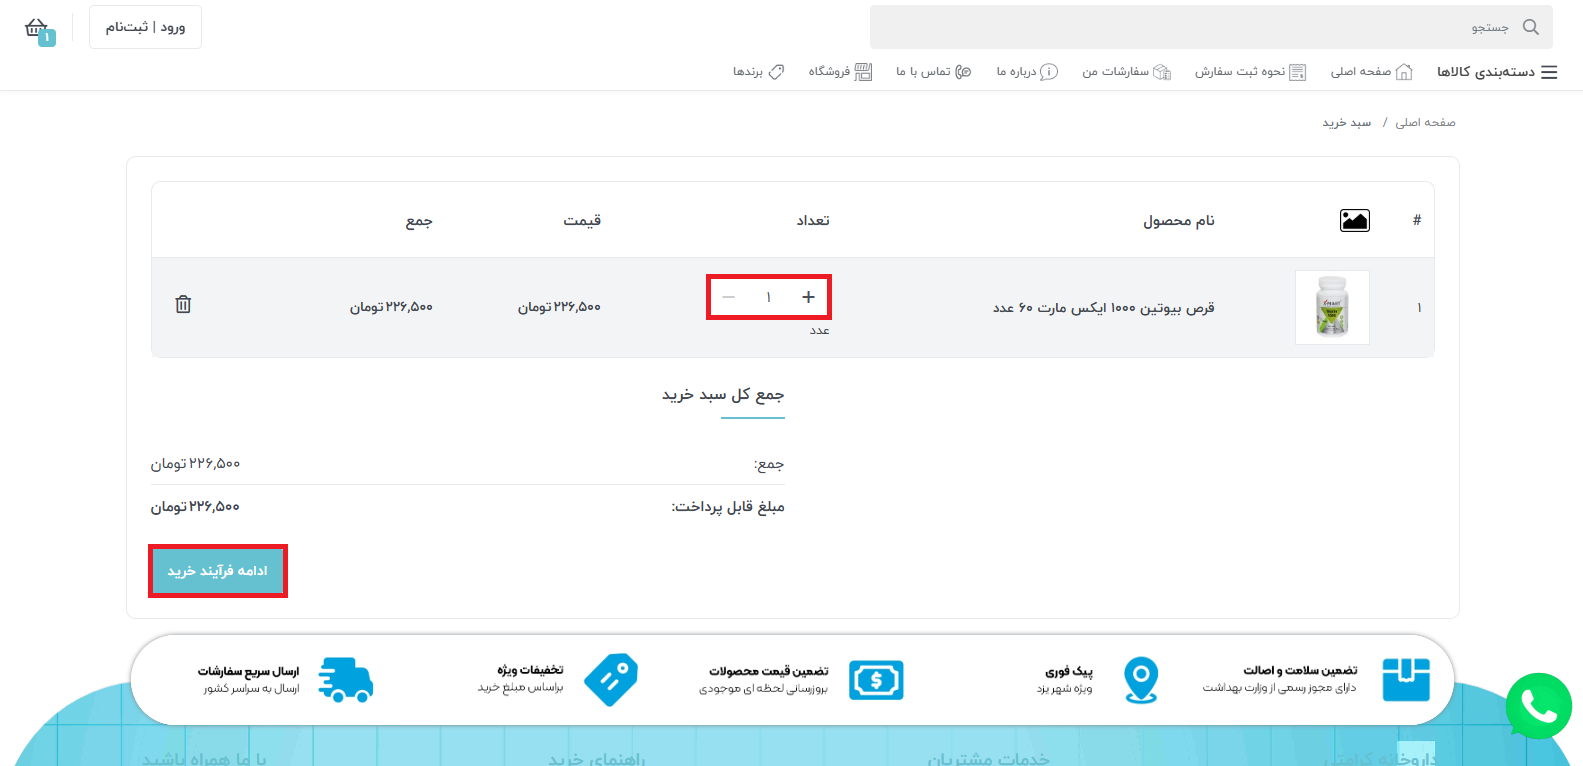Click the row price ۲۲۶,۵۰۰ تومان under قیمت
Image resolution: width=1583 pixels, height=766 pixels.
559,307
